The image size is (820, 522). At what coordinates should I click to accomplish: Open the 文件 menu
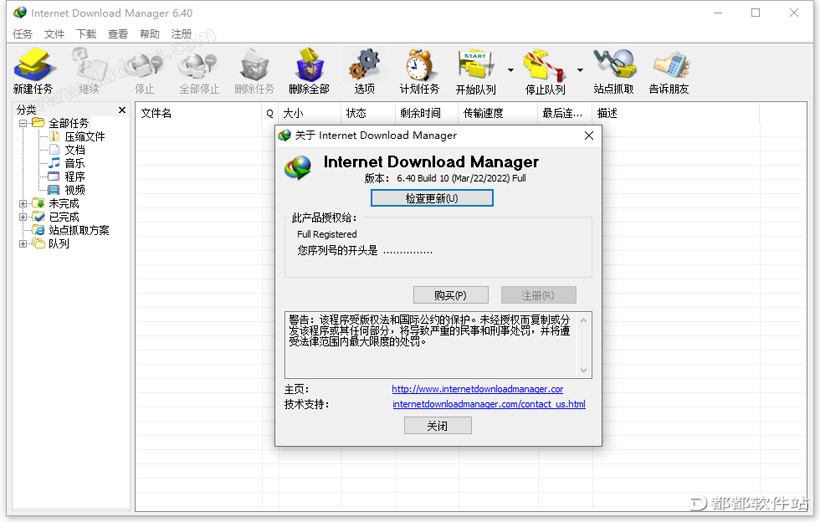tap(54, 34)
